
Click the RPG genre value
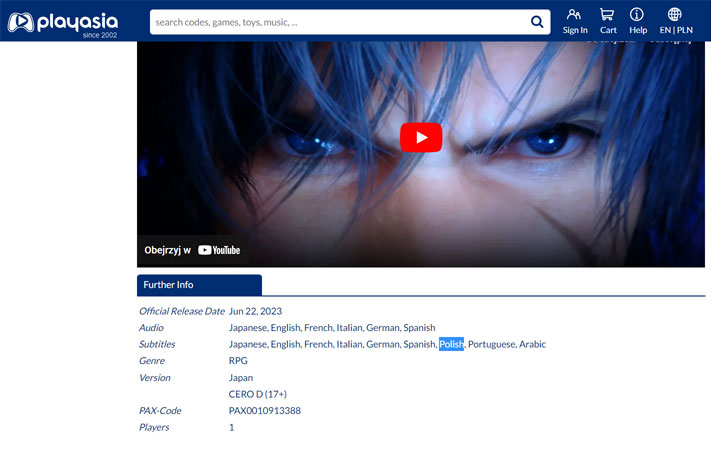[238, 361]
